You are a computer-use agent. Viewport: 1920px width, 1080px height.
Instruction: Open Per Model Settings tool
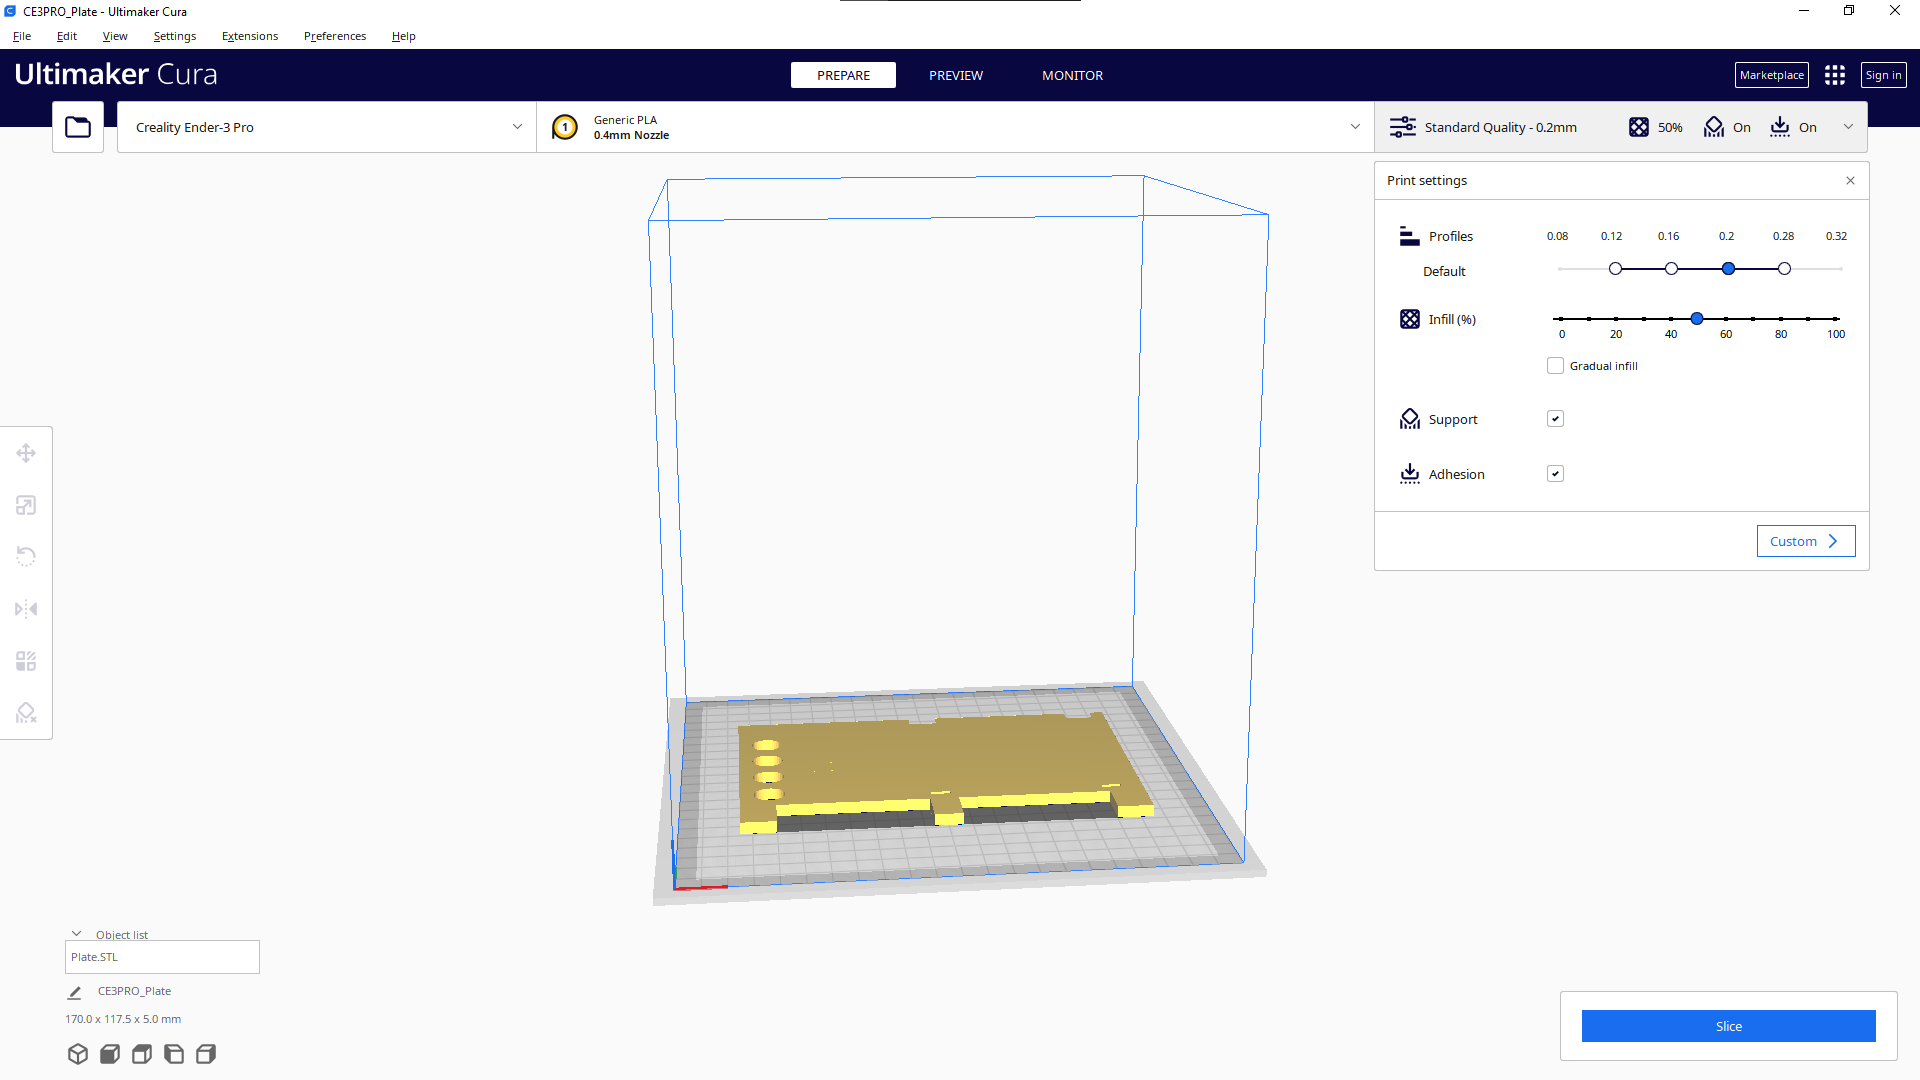click(26, 661)
